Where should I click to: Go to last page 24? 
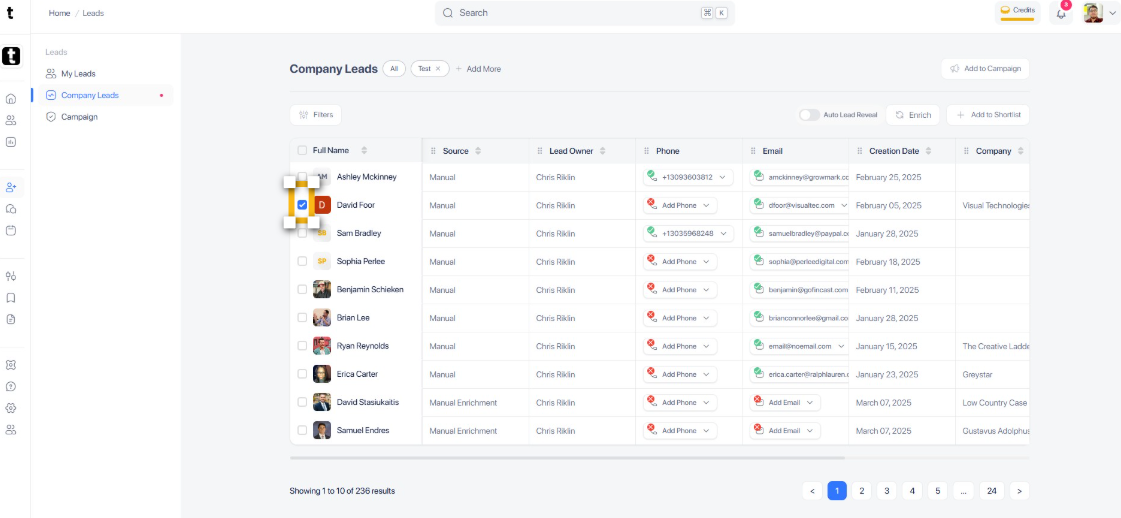click(992, 491)
